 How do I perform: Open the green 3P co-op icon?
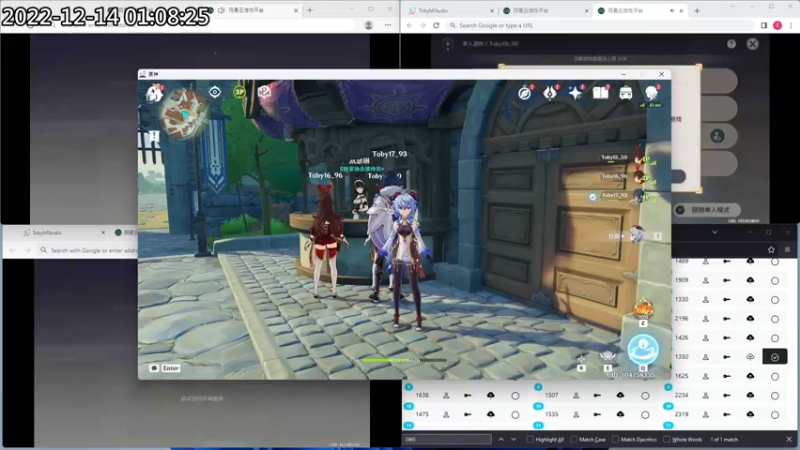pos(239,92)
